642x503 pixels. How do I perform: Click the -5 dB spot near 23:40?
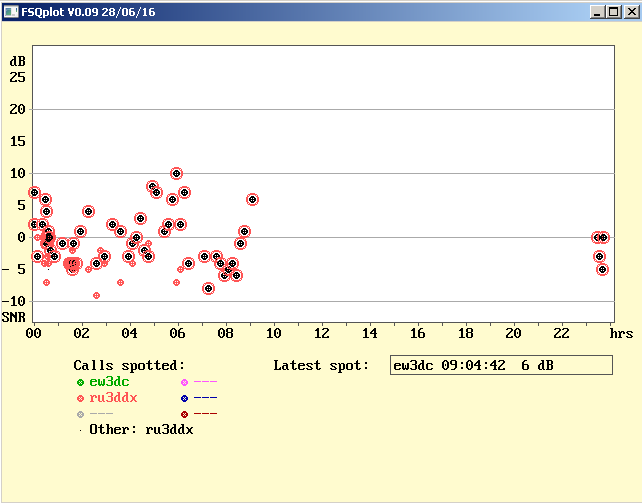point(602,270)
